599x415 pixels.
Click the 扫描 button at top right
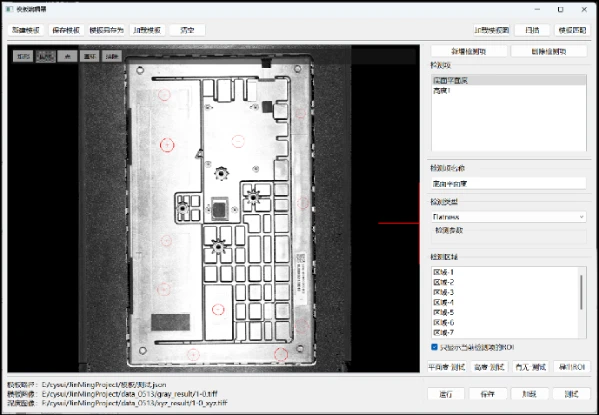[x=532, y=30]
